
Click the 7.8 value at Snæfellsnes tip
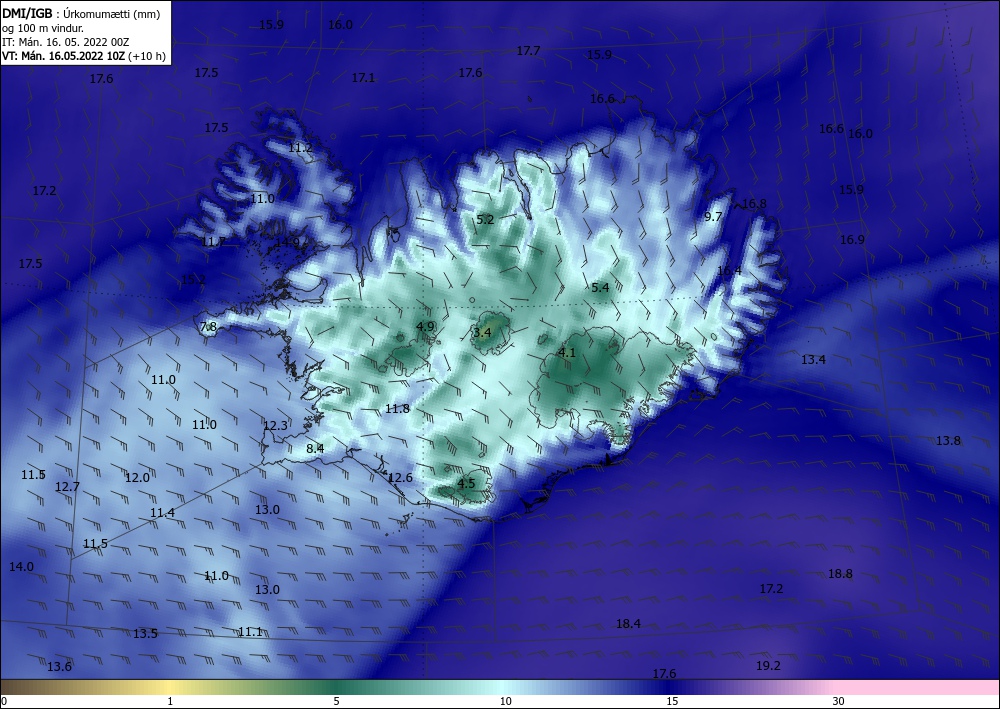pyautogui.click(x=209, y=326)
